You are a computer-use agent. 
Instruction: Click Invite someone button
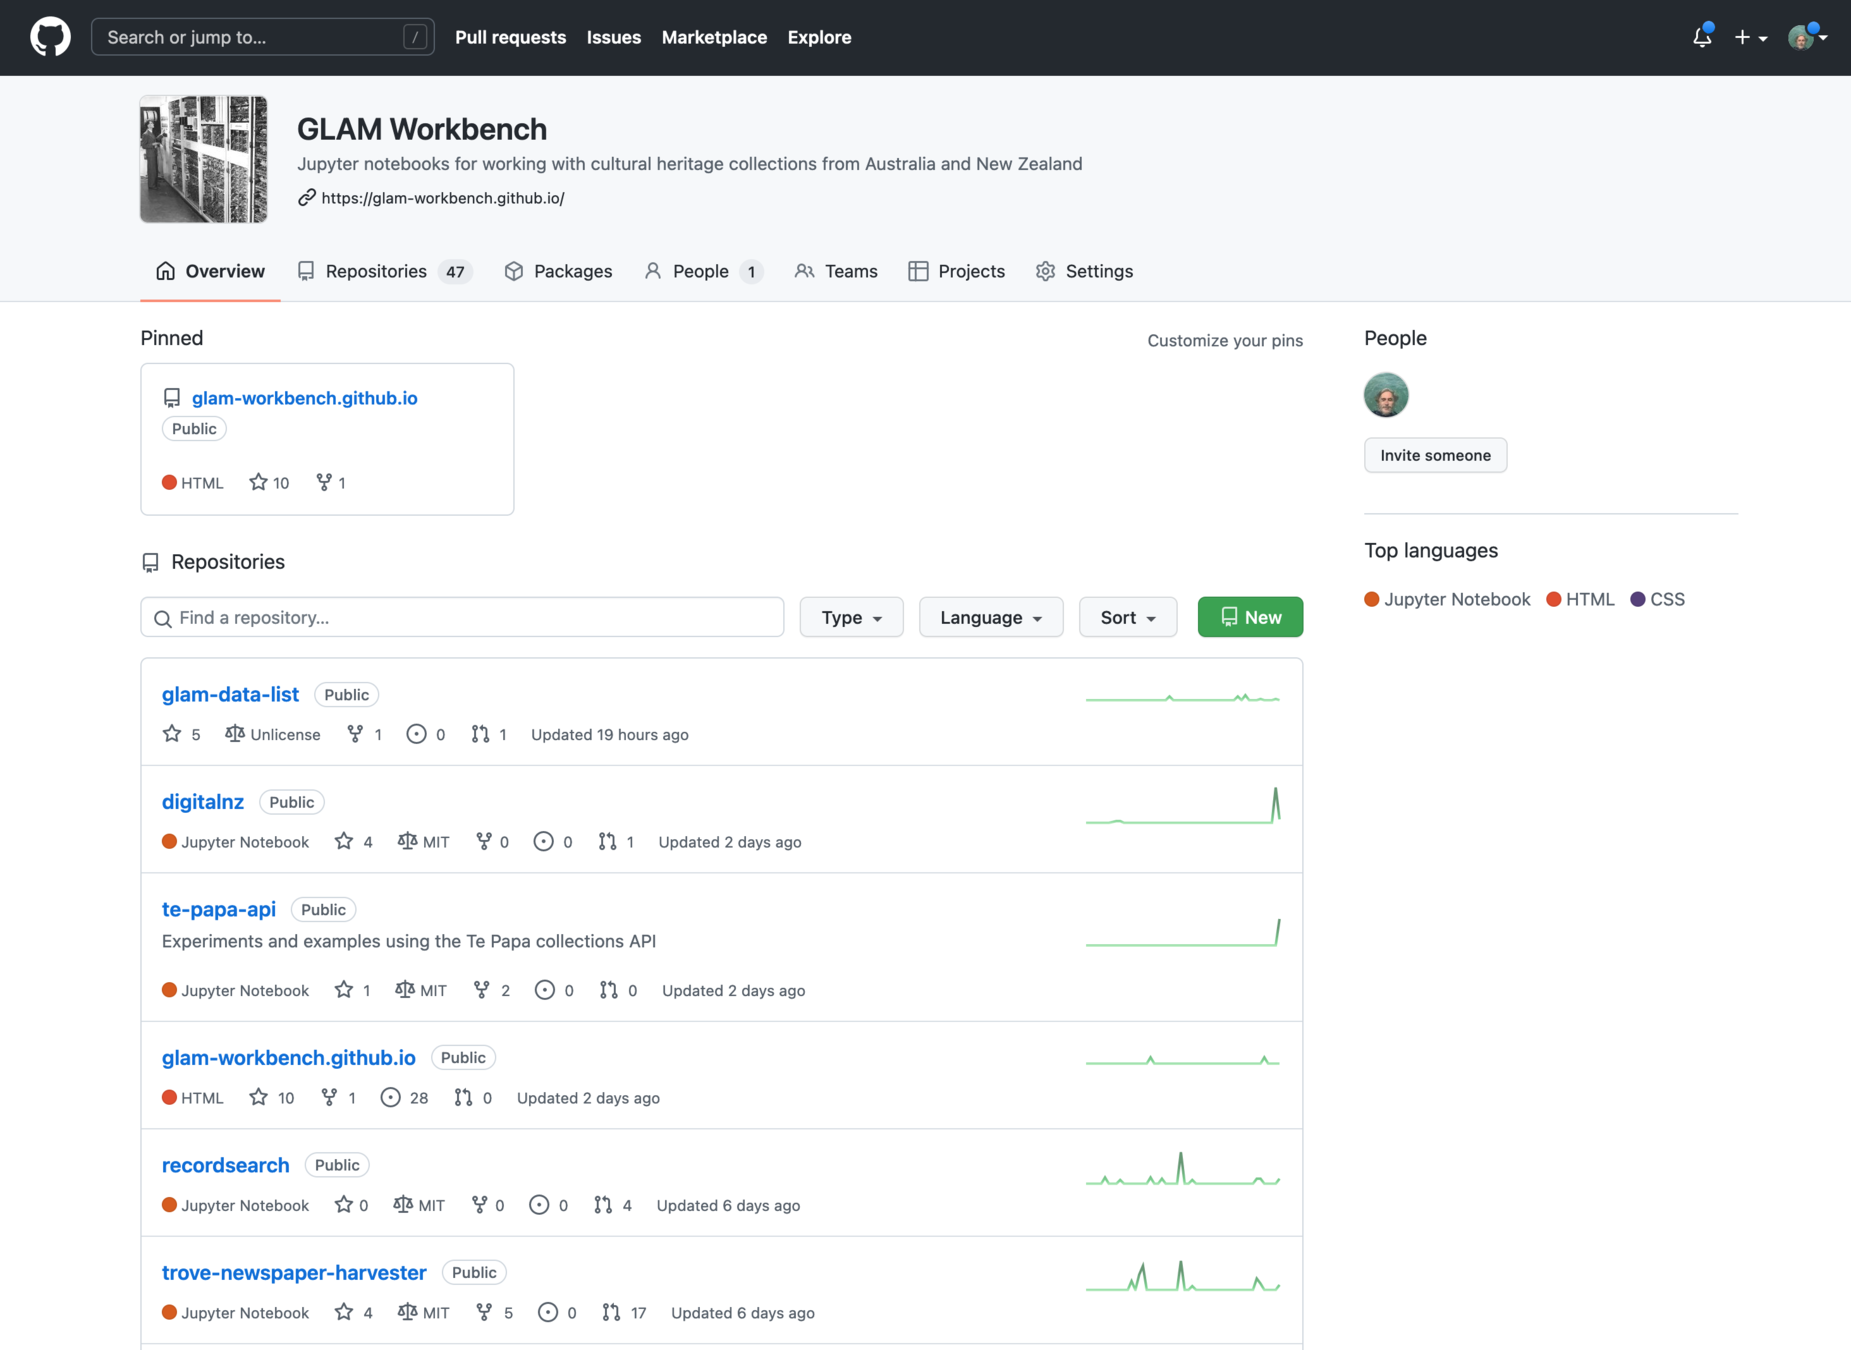coord(1435,455)
